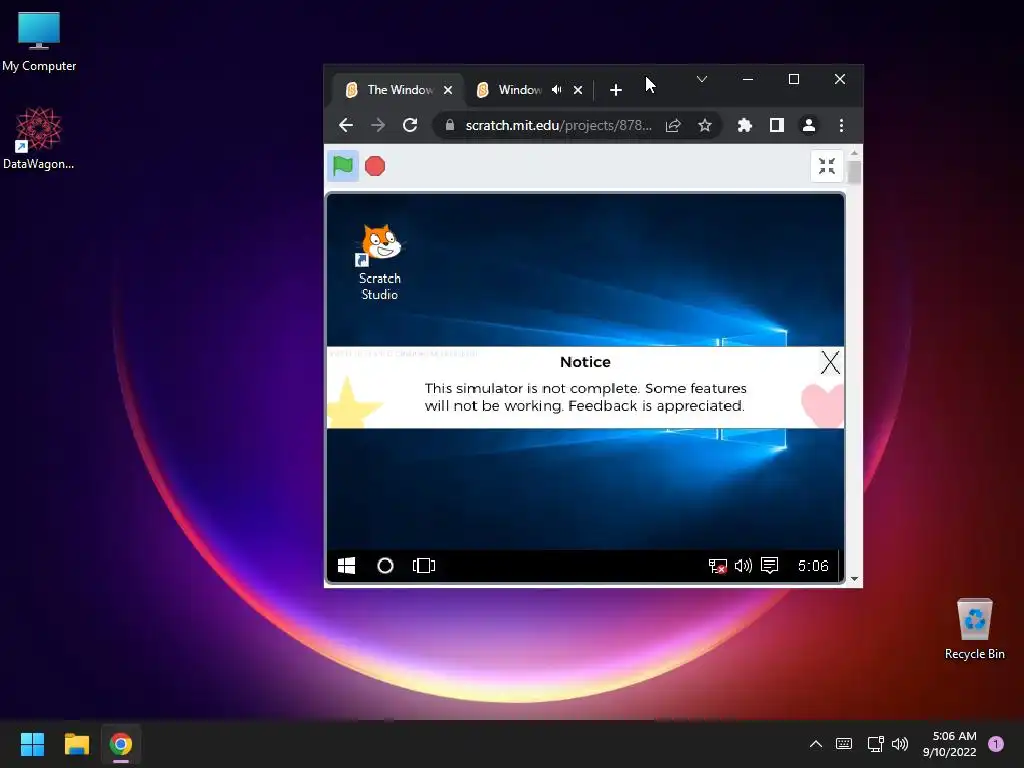
Task: Open the Scratch Studio desktop shortcut
Action: pyautogui.click(x=380, y=263)
